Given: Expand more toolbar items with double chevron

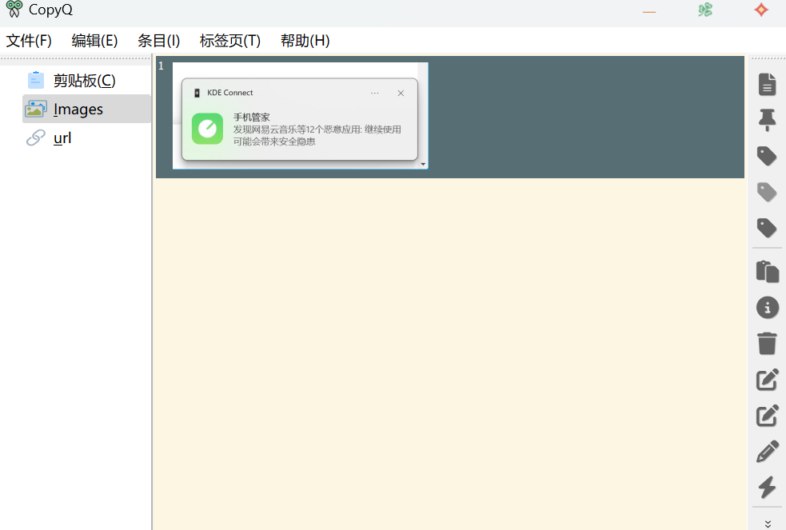Looking at the screenshot, I should click(x=767, y=522).
